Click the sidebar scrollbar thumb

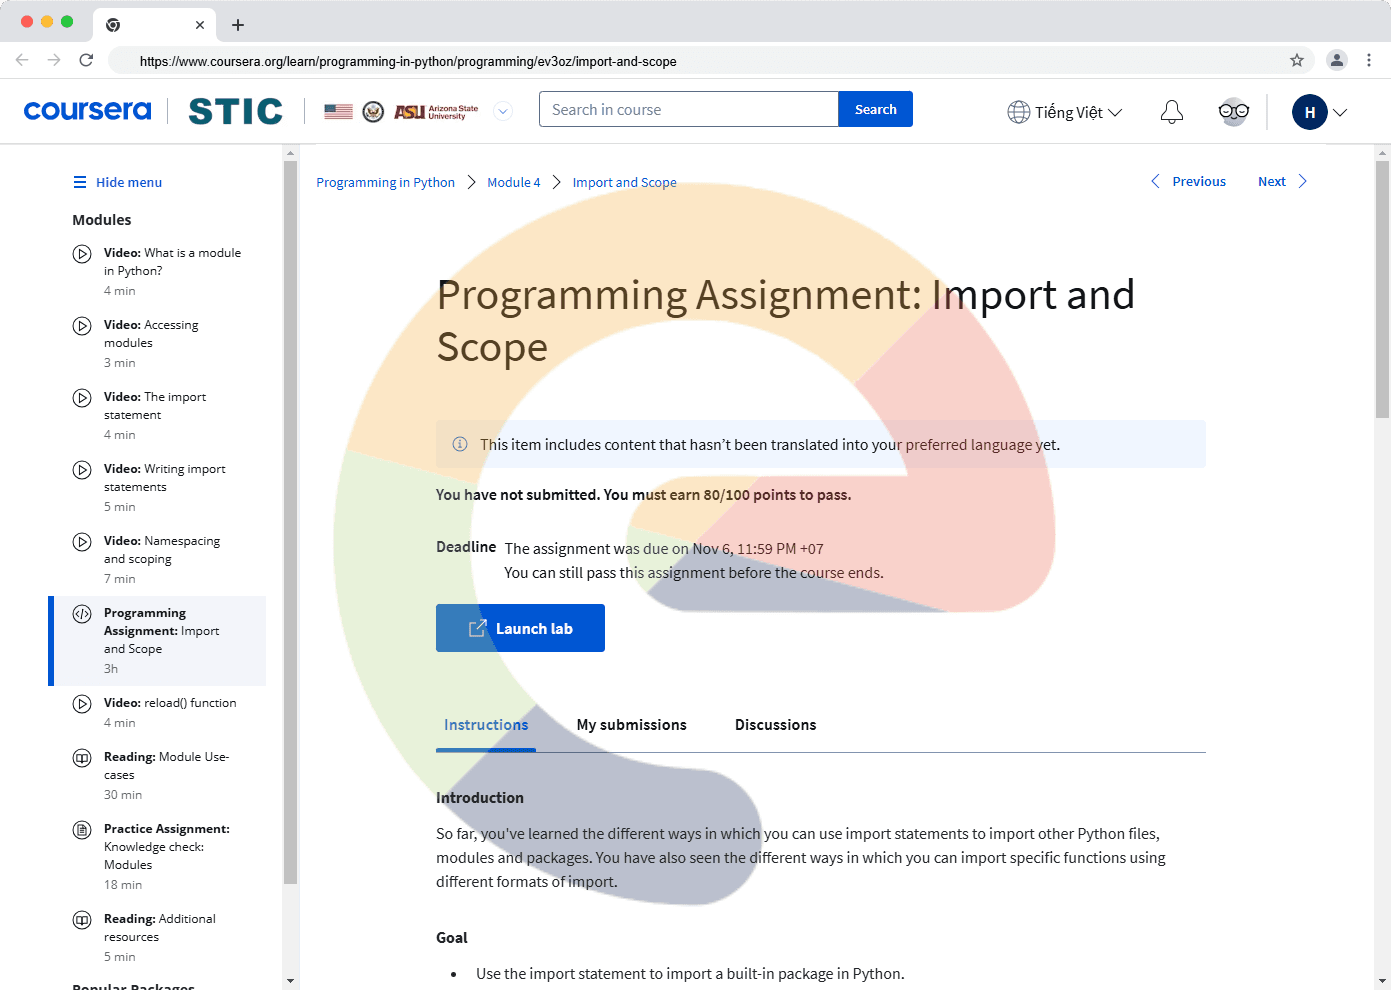point(290,523)
